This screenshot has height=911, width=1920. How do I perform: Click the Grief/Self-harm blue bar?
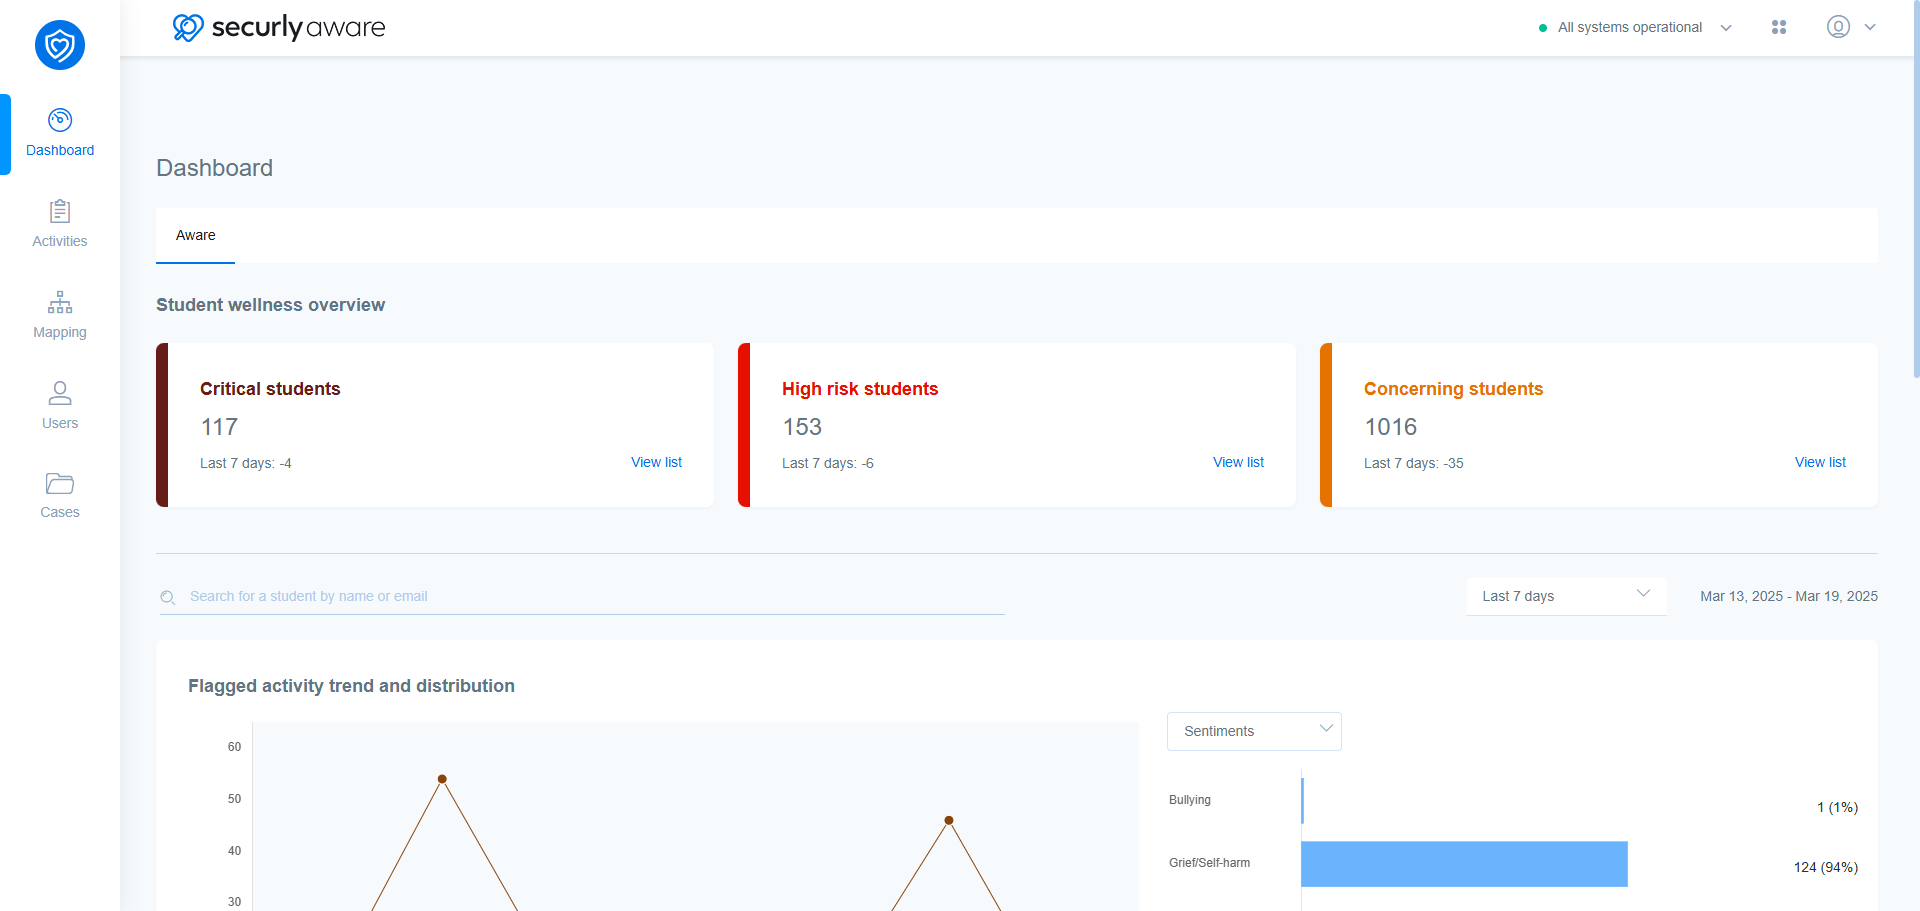tap(1464, 864)
